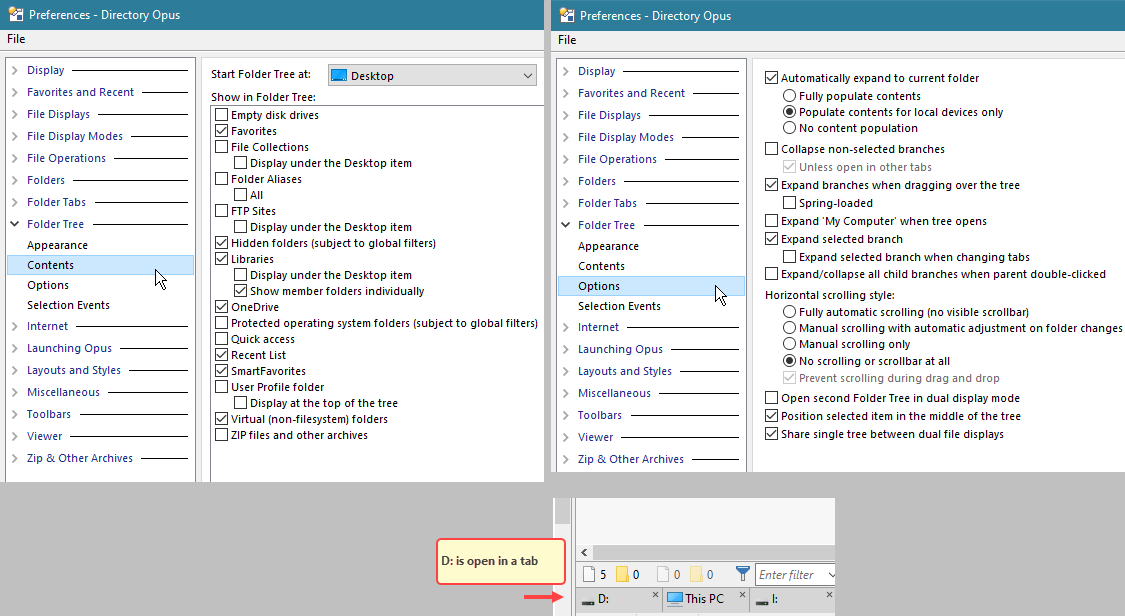The width and height of the screenshot is (1125, 616).
Task: Expand the File Operations chevron in the Contents window
Action: (15, 158)
